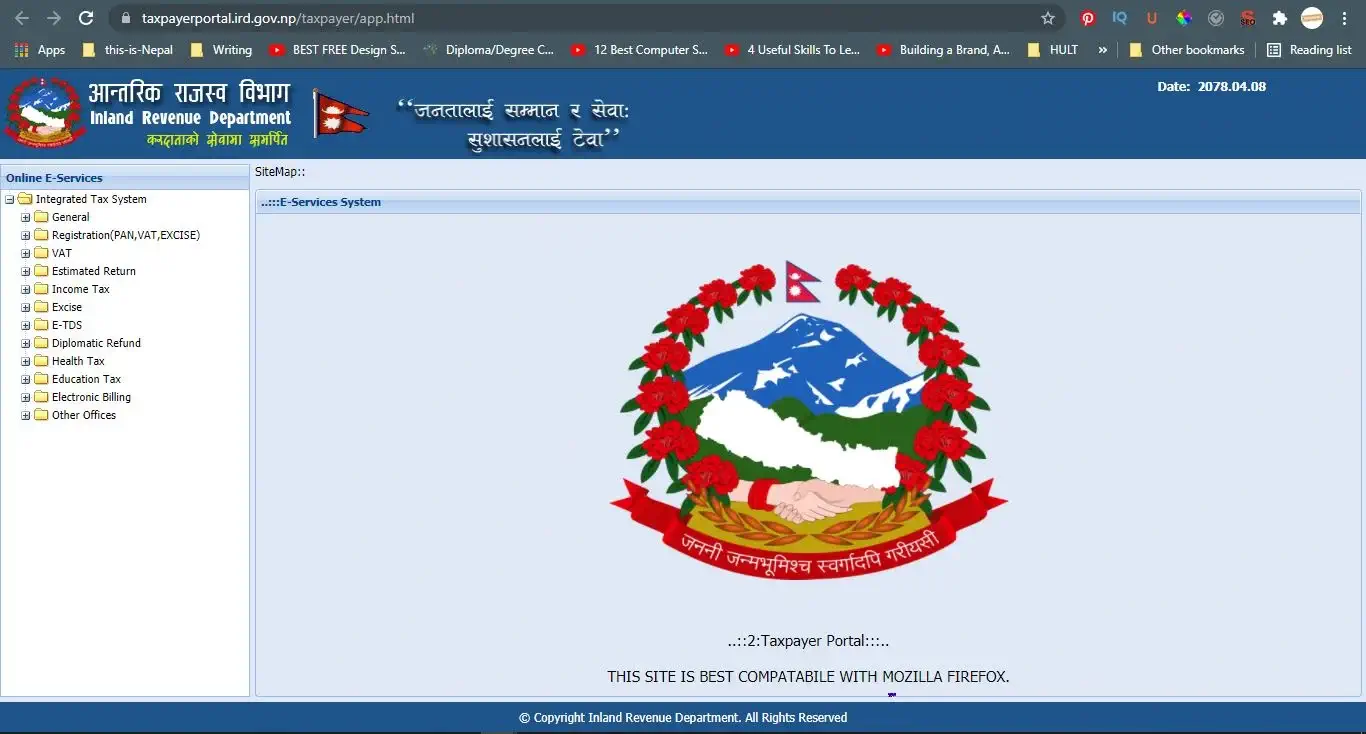Open the Writing bookmark folder

pos(221,50)
